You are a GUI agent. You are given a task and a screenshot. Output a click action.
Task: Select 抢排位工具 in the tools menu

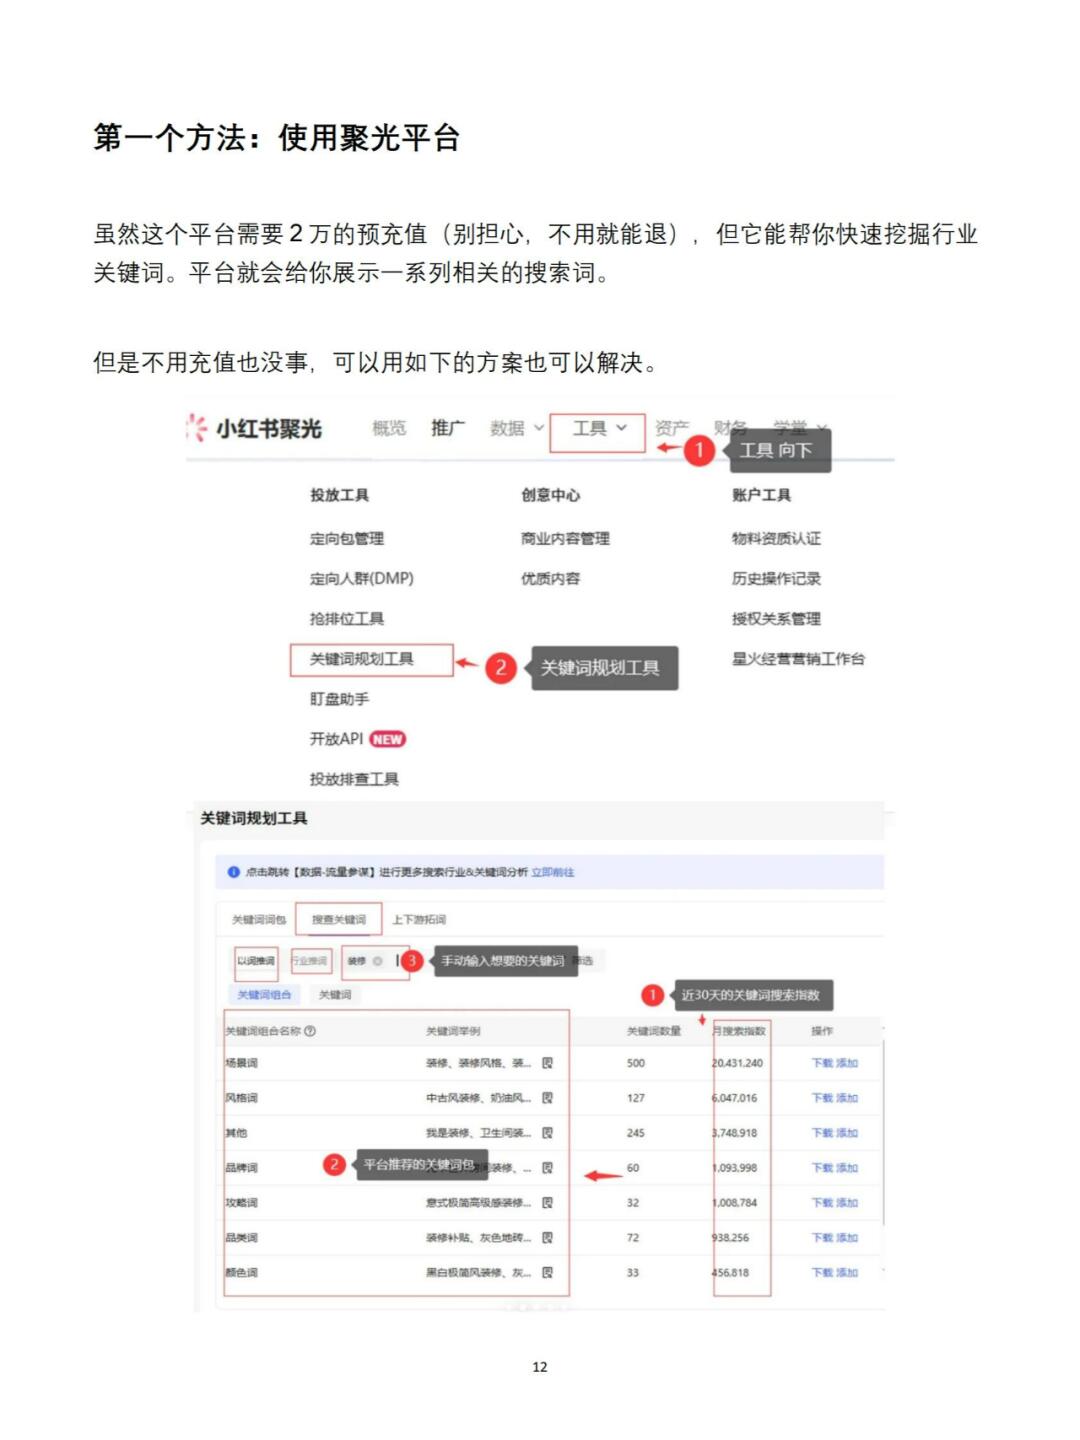(x=346, y=618)
